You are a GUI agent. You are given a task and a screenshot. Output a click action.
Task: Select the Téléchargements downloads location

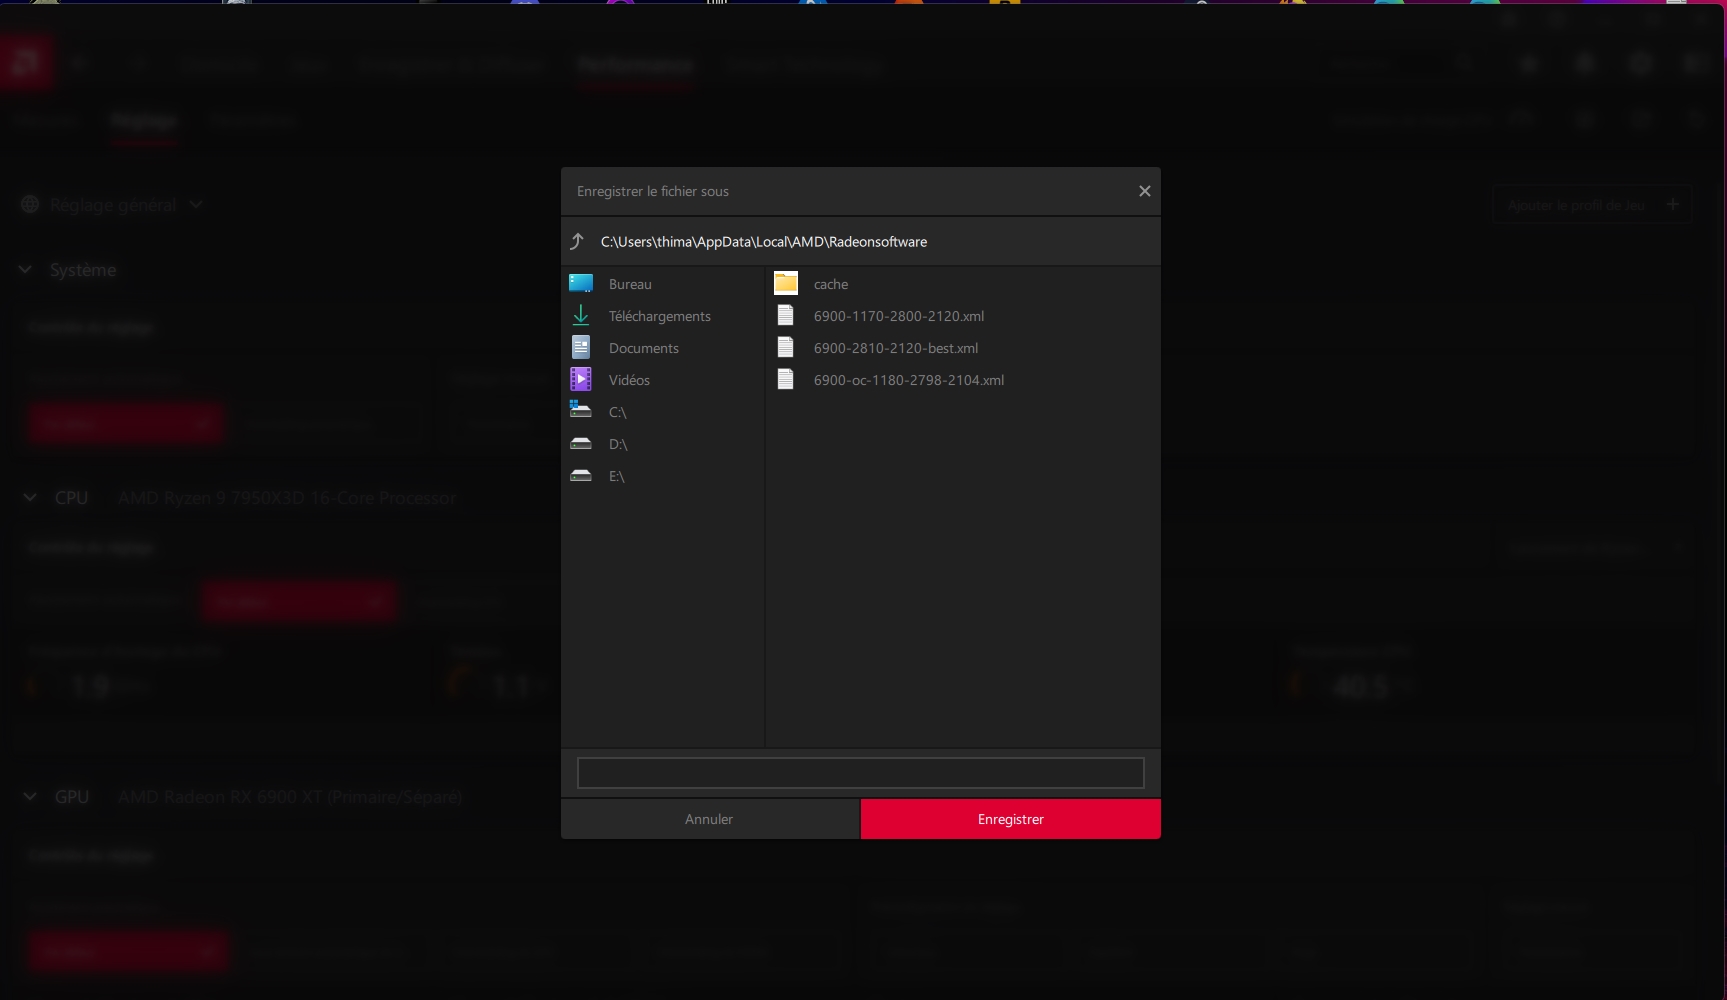tap(658, 316)
